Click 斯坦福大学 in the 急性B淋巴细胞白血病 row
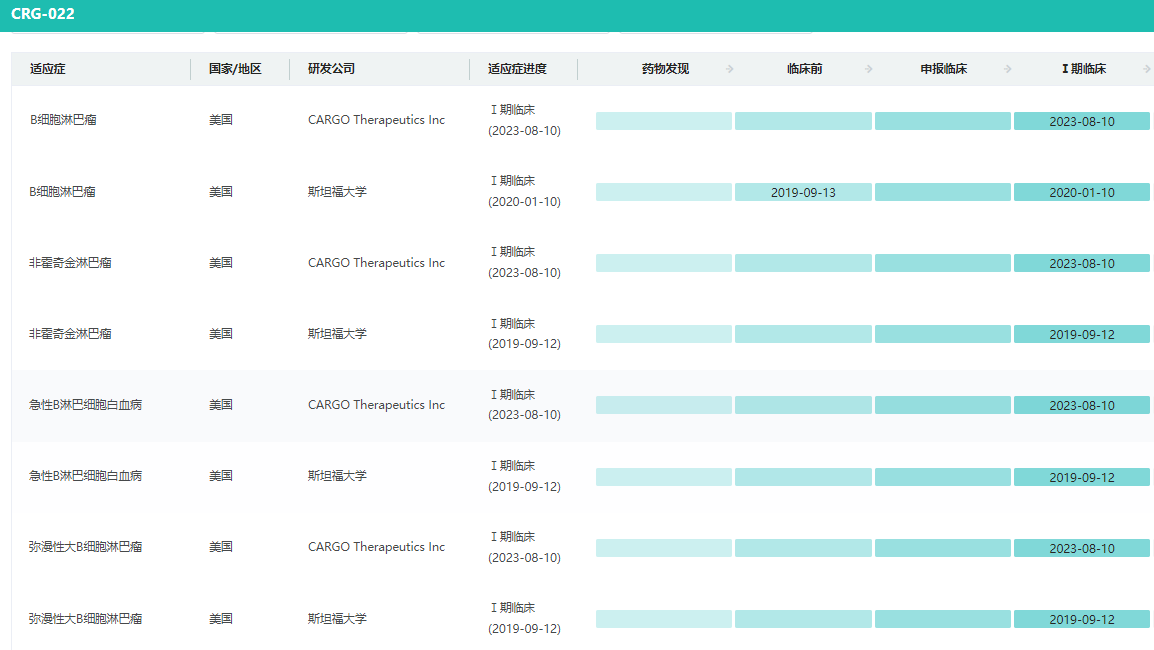1154x650 pixels. coord(337,476)
